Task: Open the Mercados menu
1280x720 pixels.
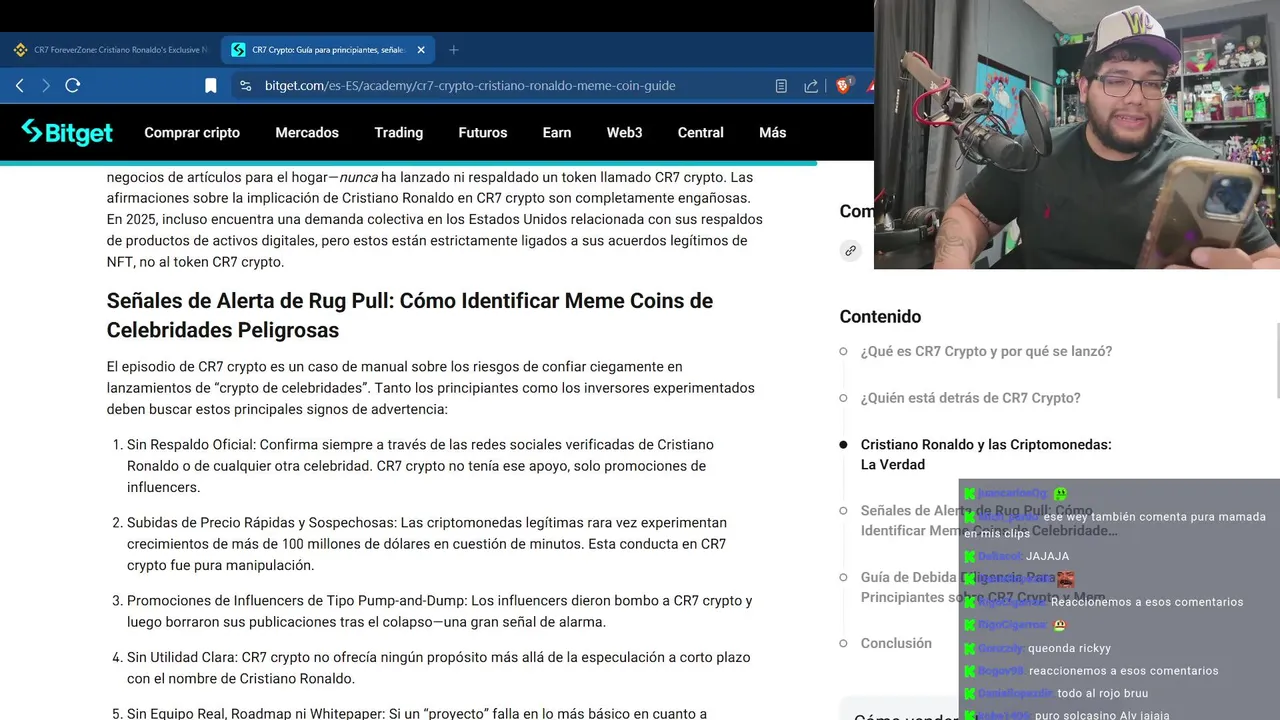Action: coord(307,132)
